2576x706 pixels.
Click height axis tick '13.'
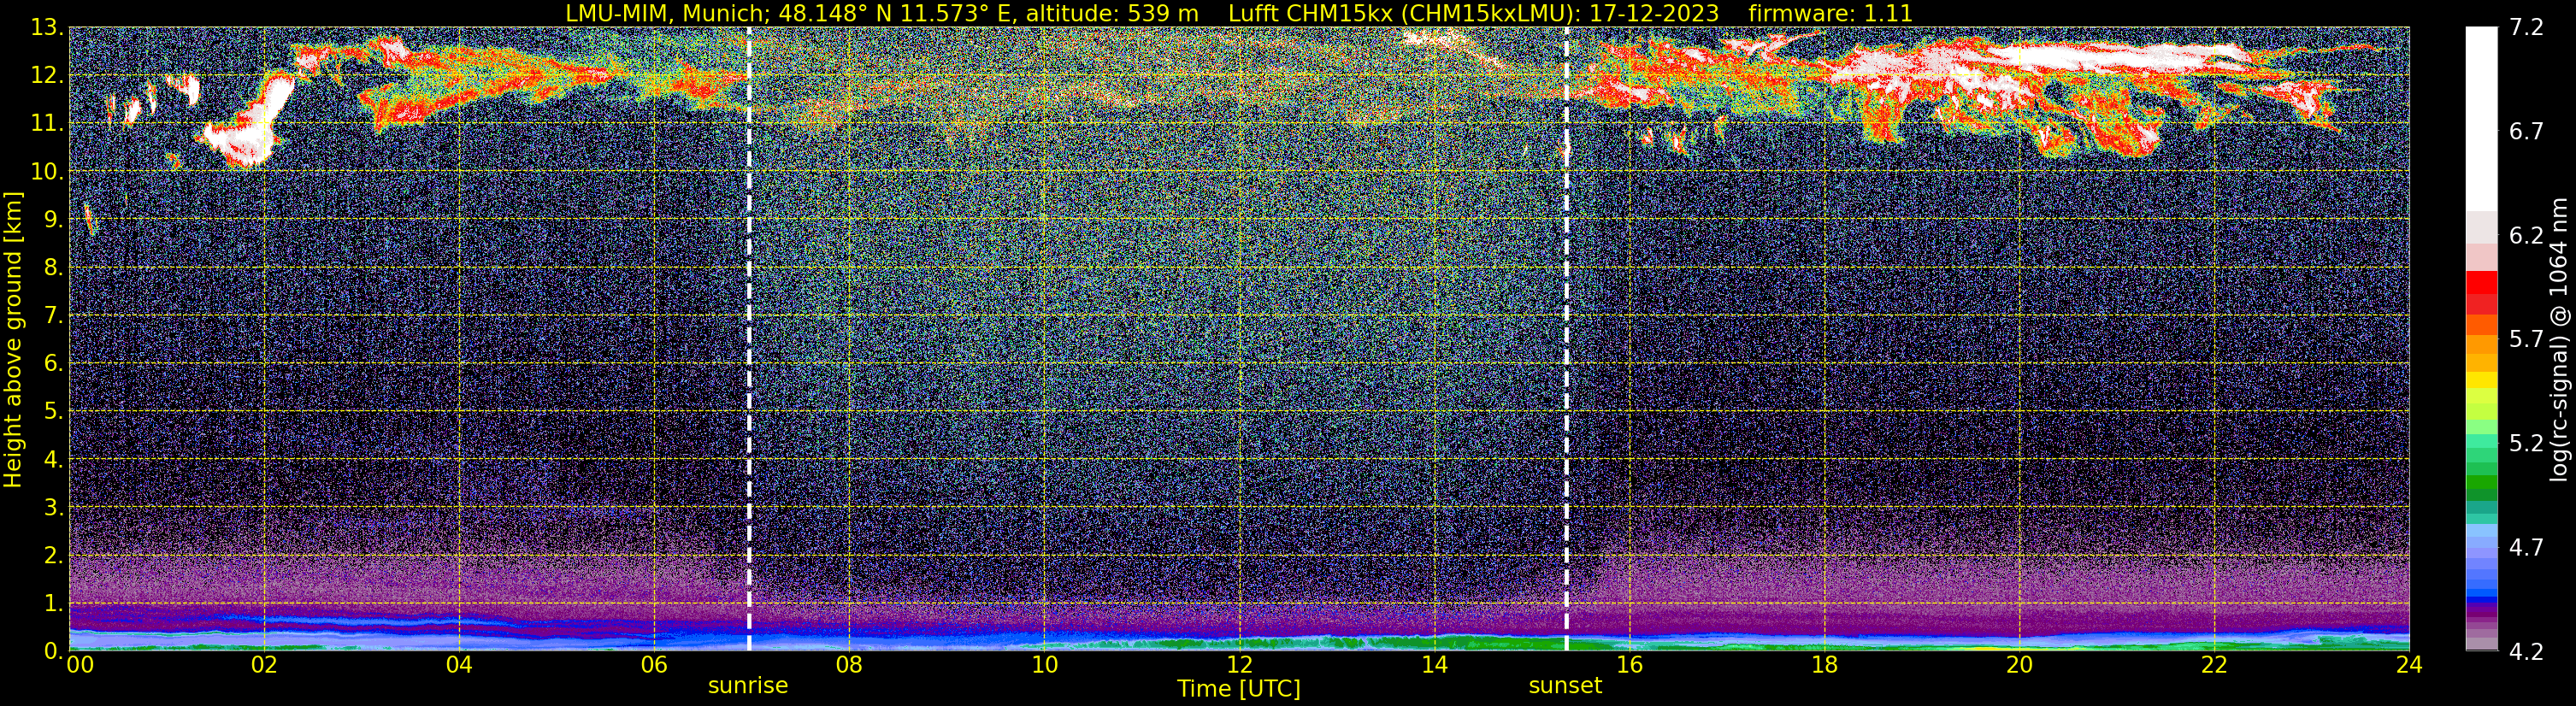[47, 28]
